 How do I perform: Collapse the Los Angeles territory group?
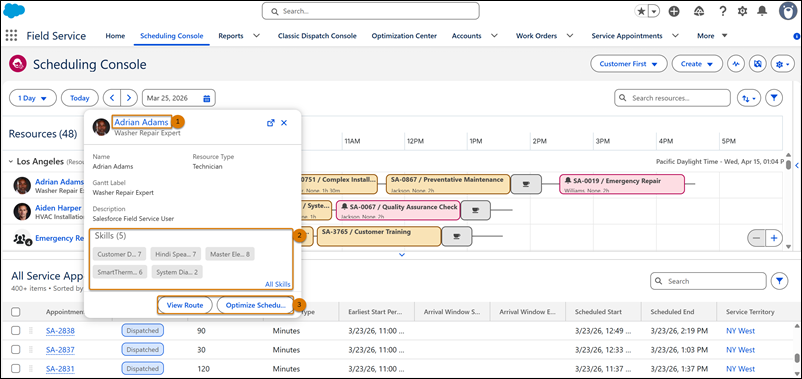coord(11,162)
